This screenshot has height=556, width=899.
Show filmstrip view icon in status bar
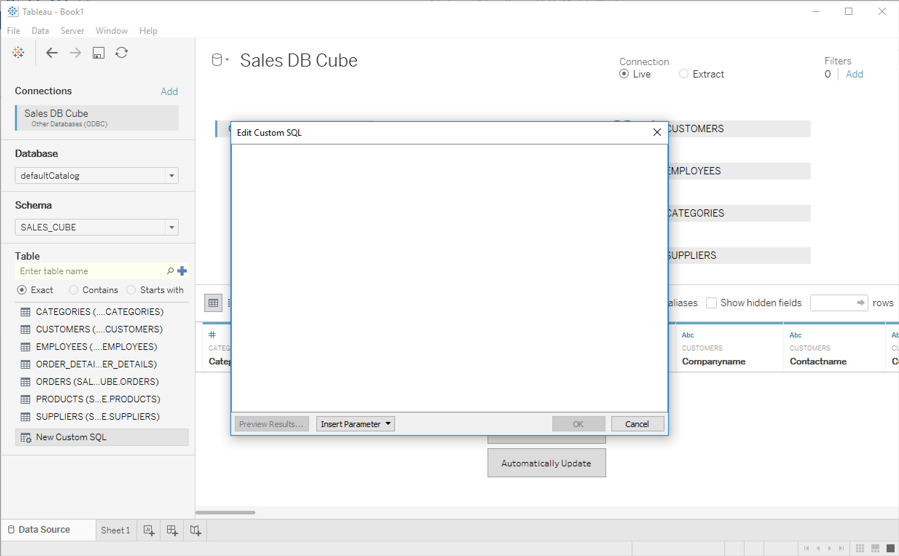pos(875,549)
